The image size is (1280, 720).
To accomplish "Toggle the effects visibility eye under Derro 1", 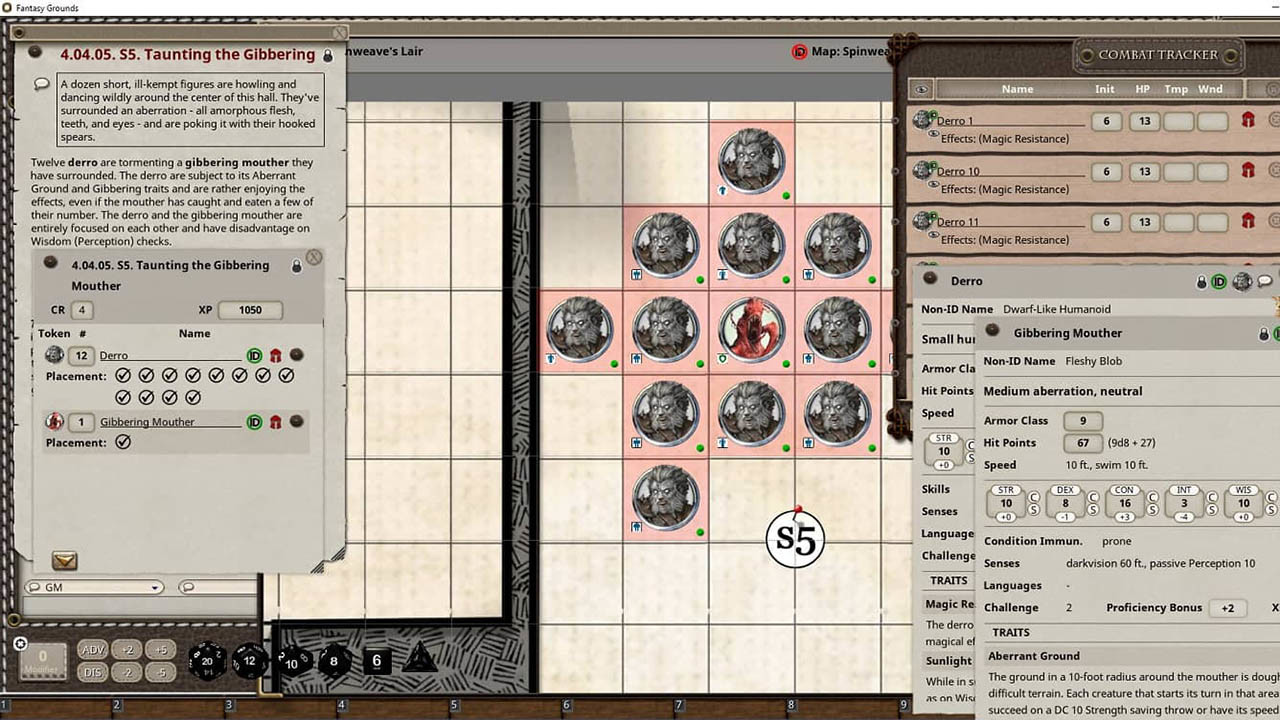I will (934, 134).
